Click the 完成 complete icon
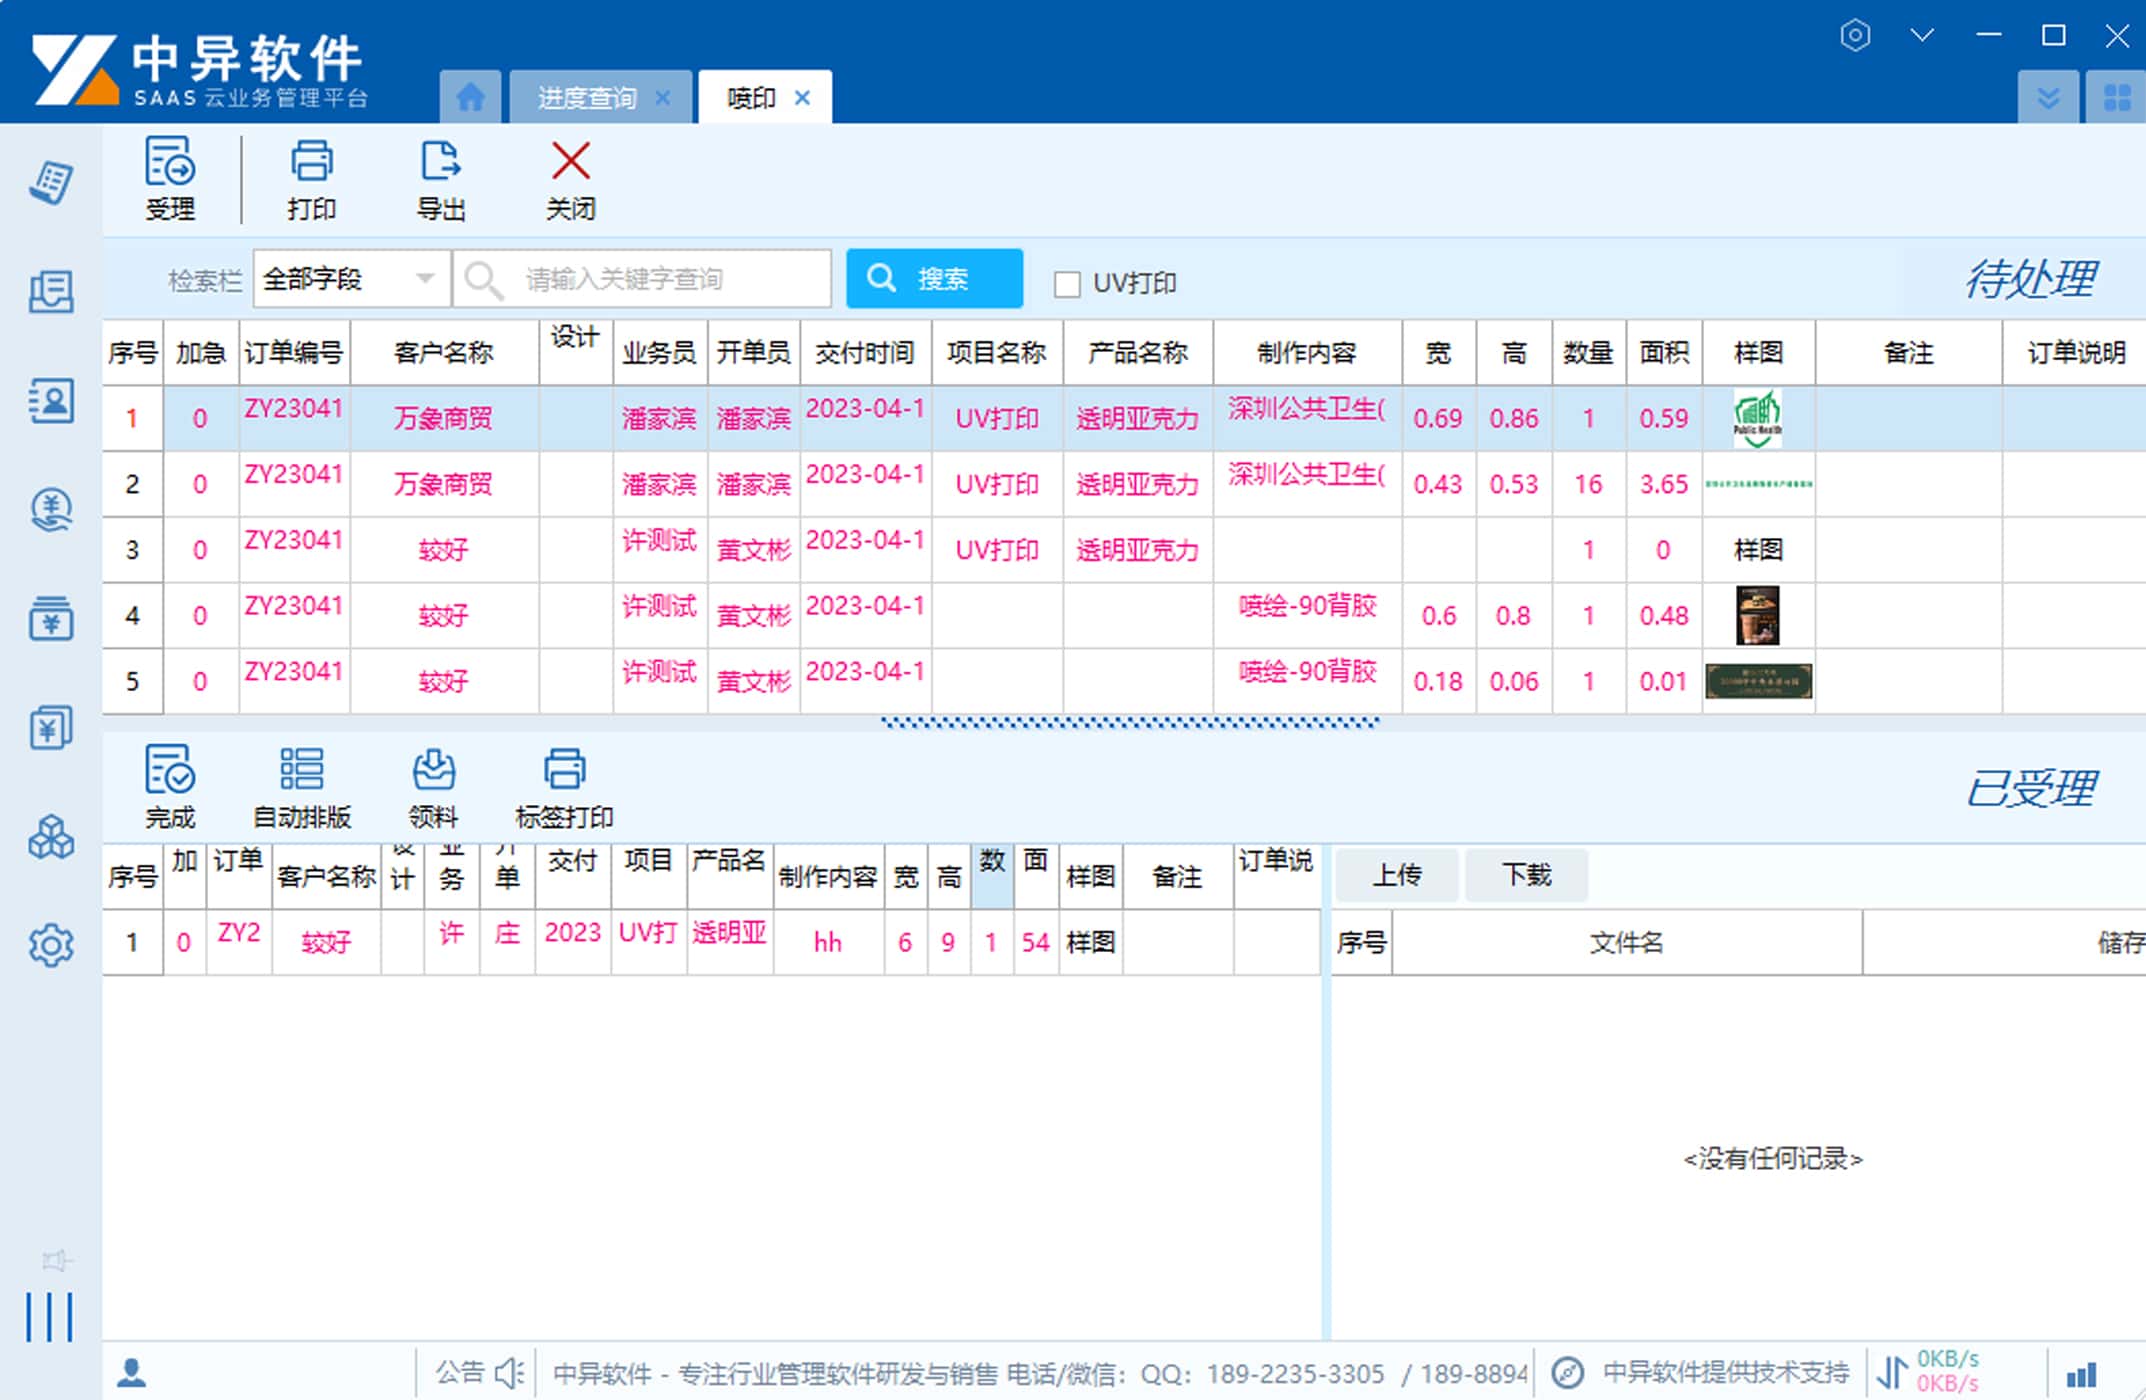This screenshot has height=1400, width=2146. coord(170,769)
